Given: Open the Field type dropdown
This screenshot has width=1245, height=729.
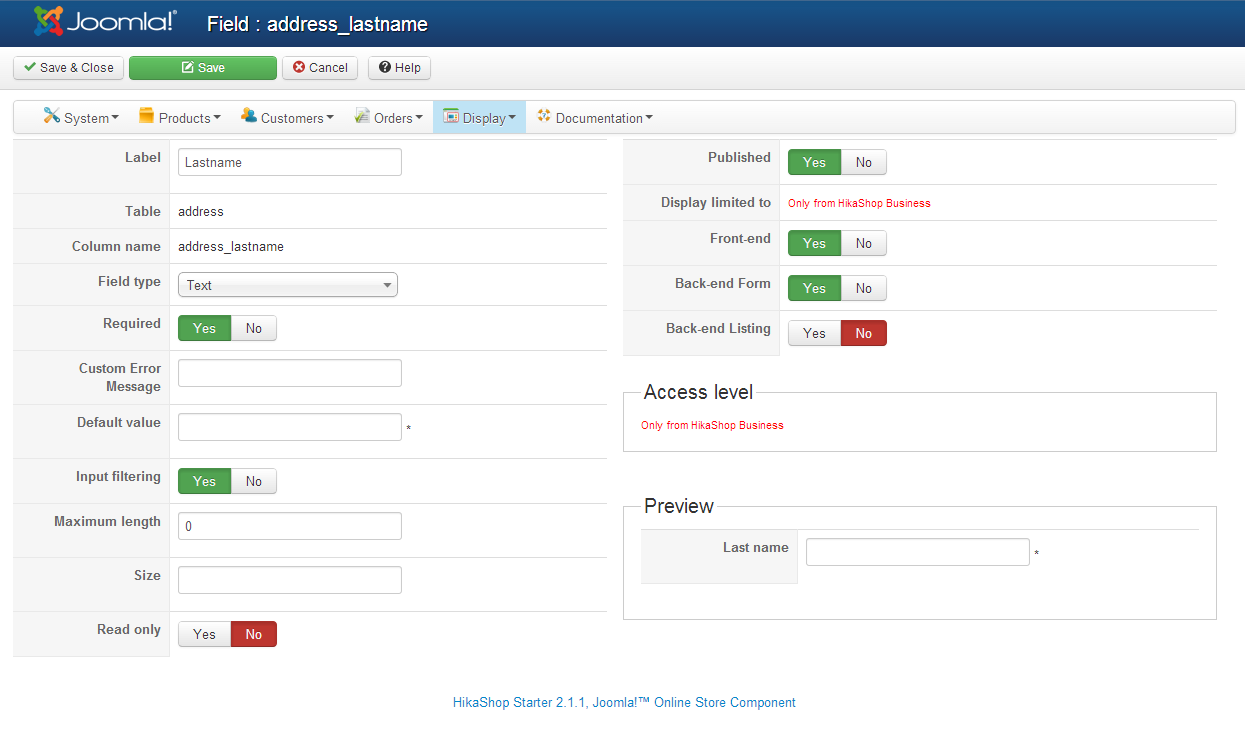Looking at the screenshot, I should pyautogui.click(x=288, y=285).
